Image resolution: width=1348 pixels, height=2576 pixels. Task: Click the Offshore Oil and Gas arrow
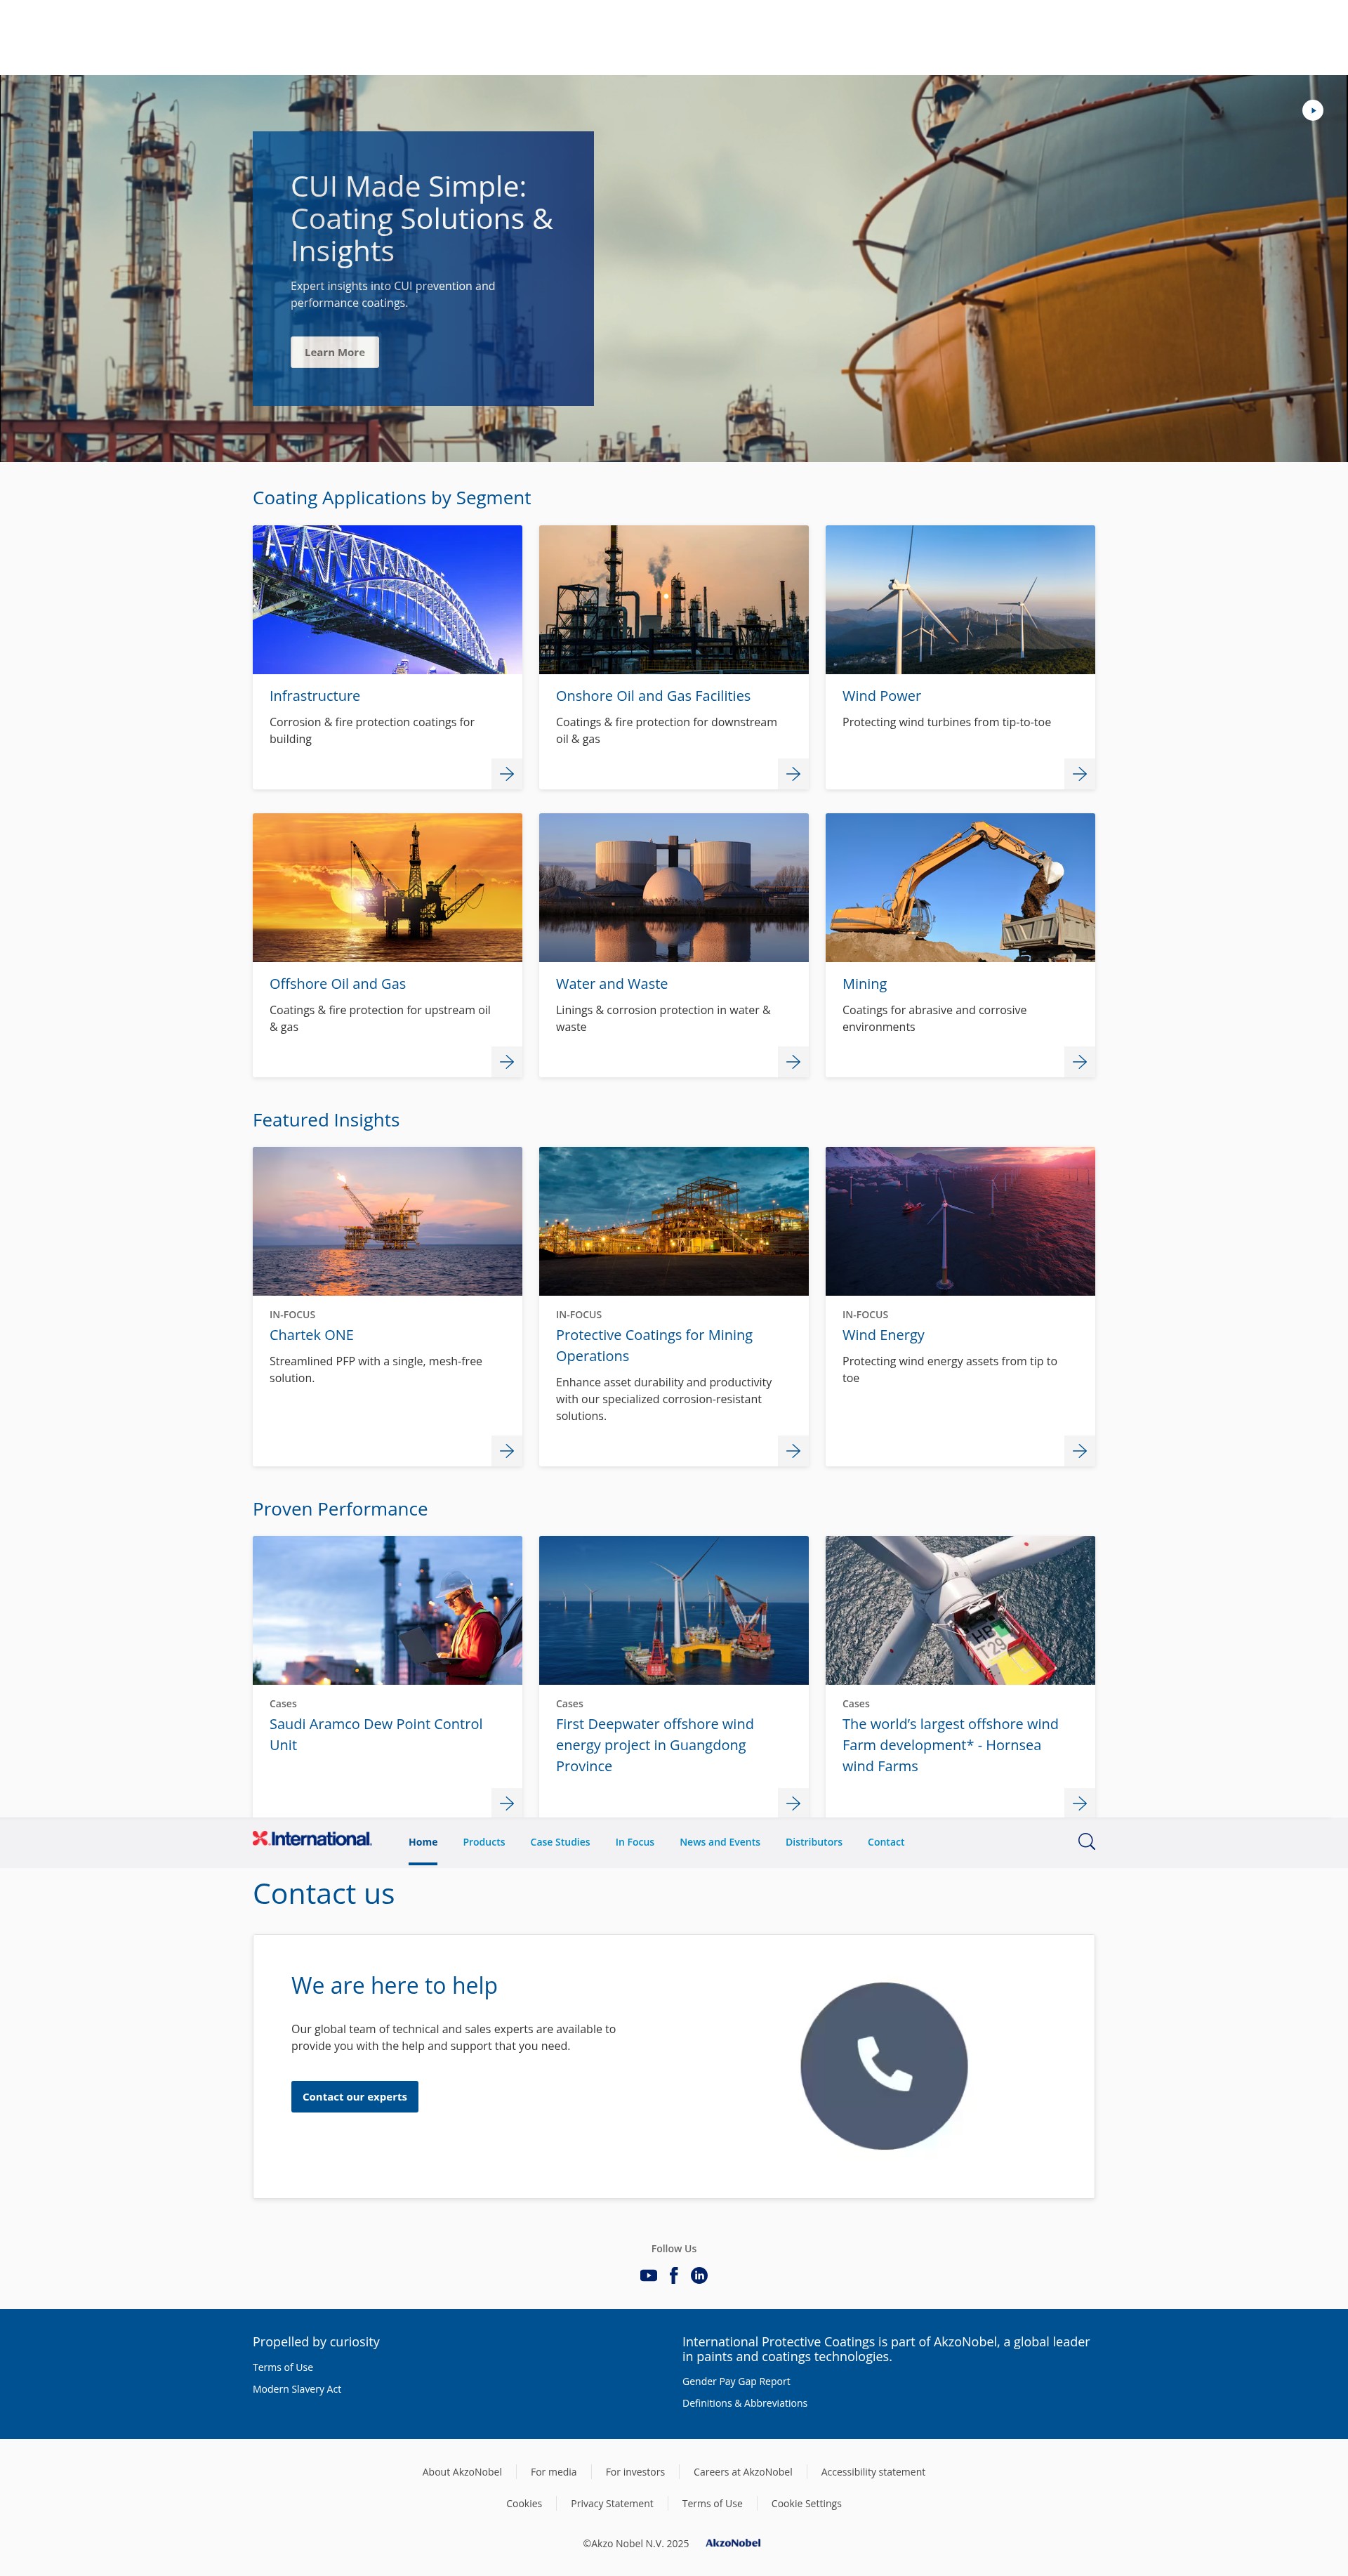[x=507, y=1062]
